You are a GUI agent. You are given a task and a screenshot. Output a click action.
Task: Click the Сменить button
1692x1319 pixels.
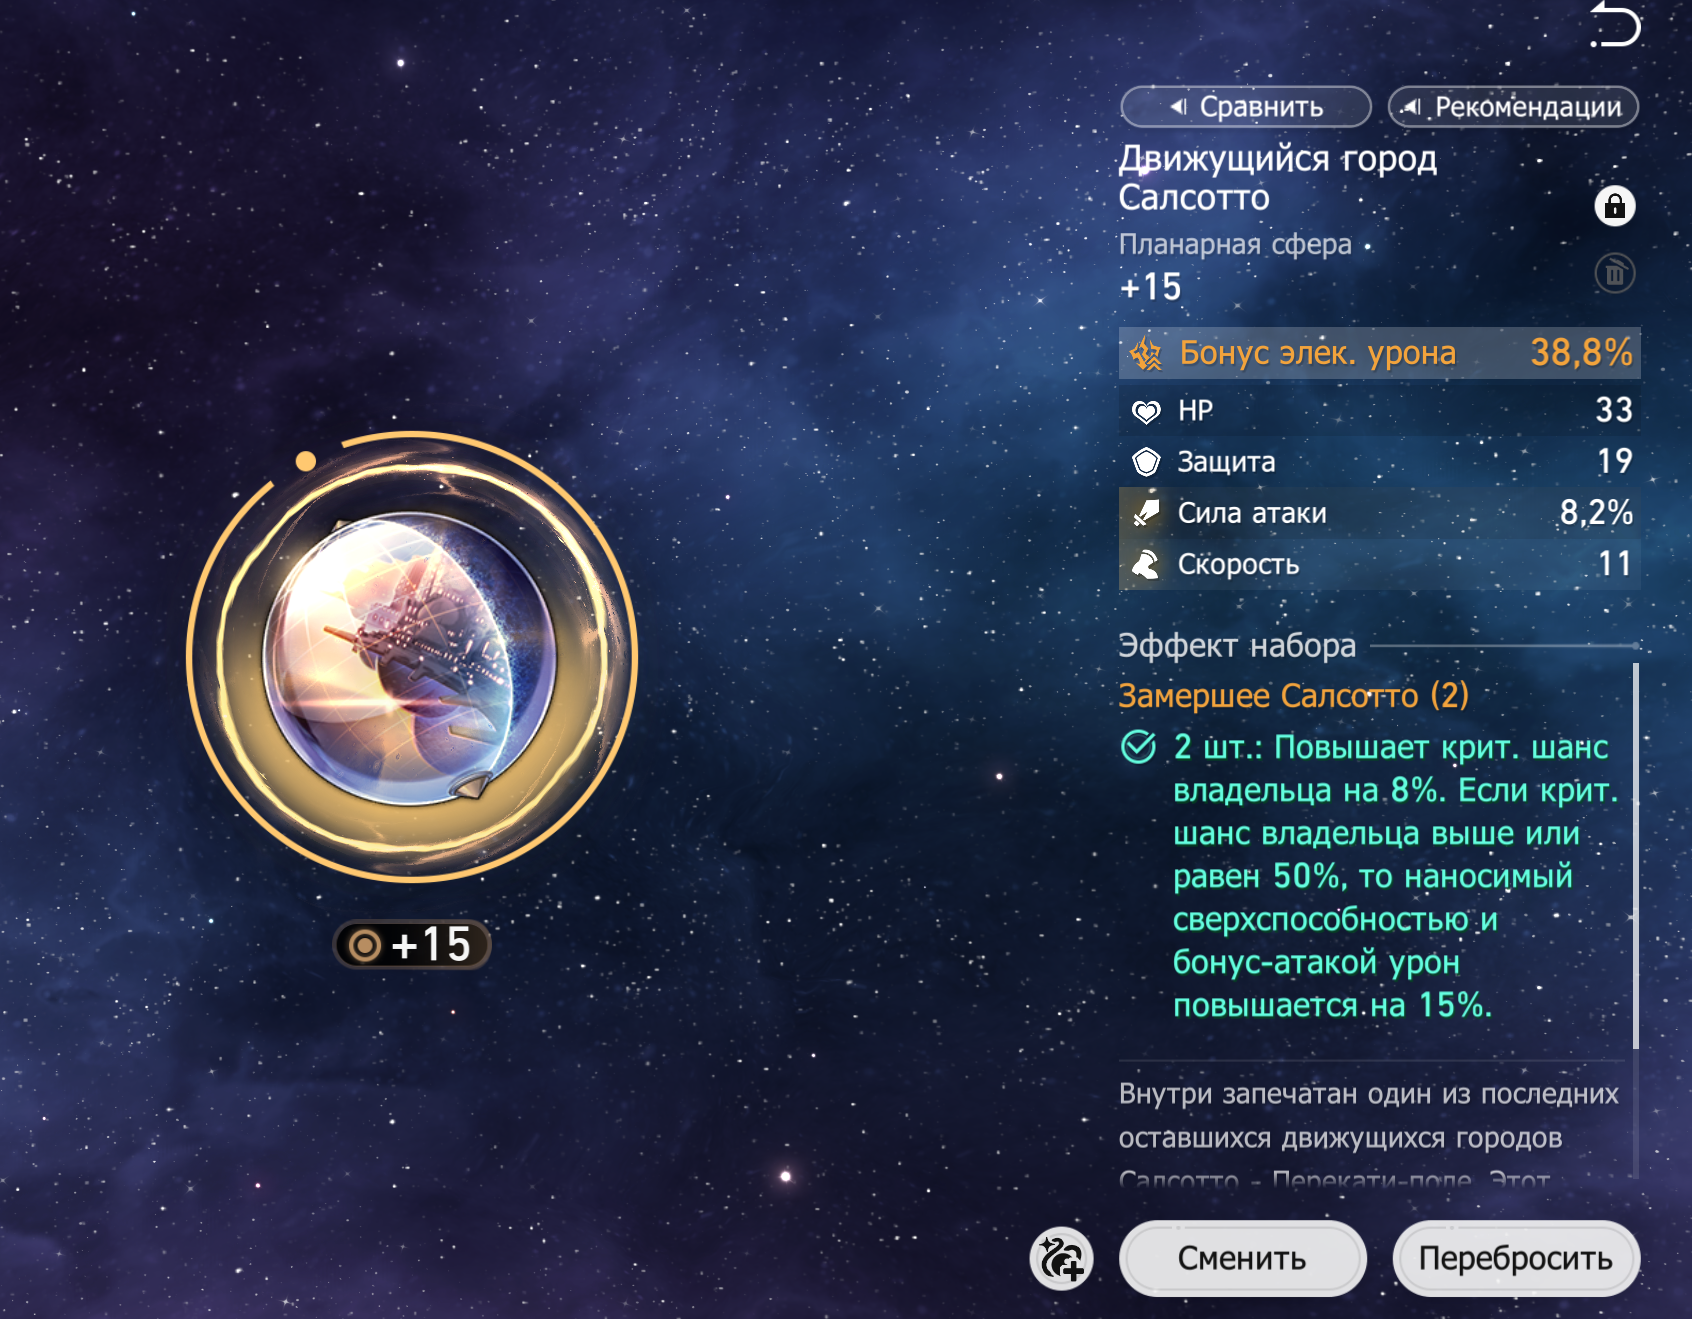pos(1242,1258)
